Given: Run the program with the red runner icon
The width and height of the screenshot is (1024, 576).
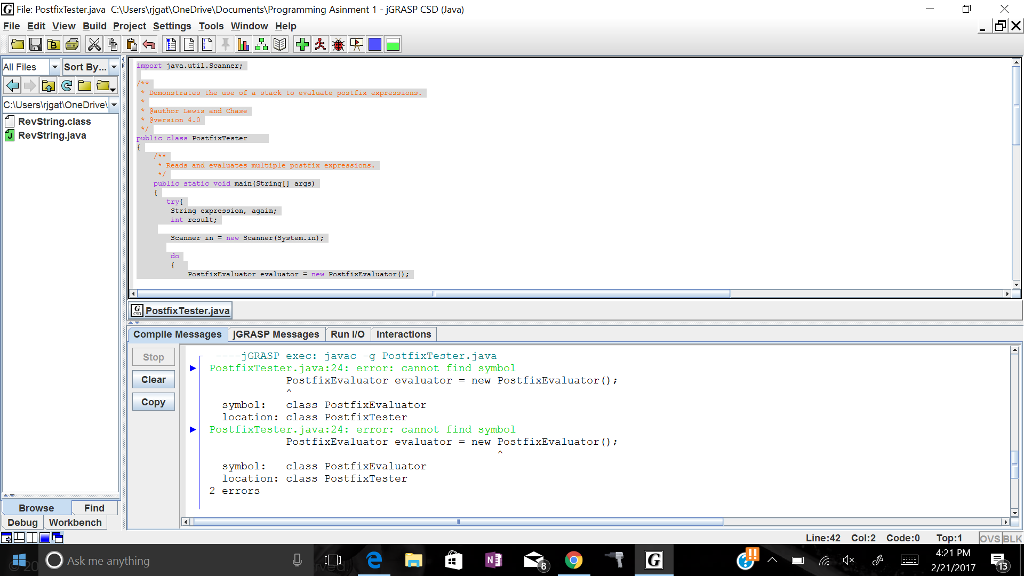Looking at the screenshot, I should click(320, 44).
